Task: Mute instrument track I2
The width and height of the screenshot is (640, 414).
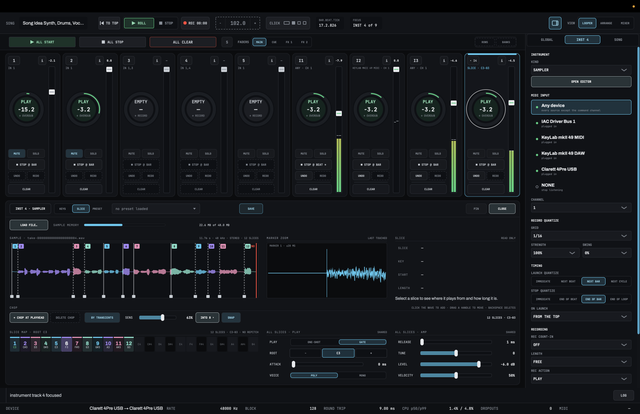Action: (361, 154)
